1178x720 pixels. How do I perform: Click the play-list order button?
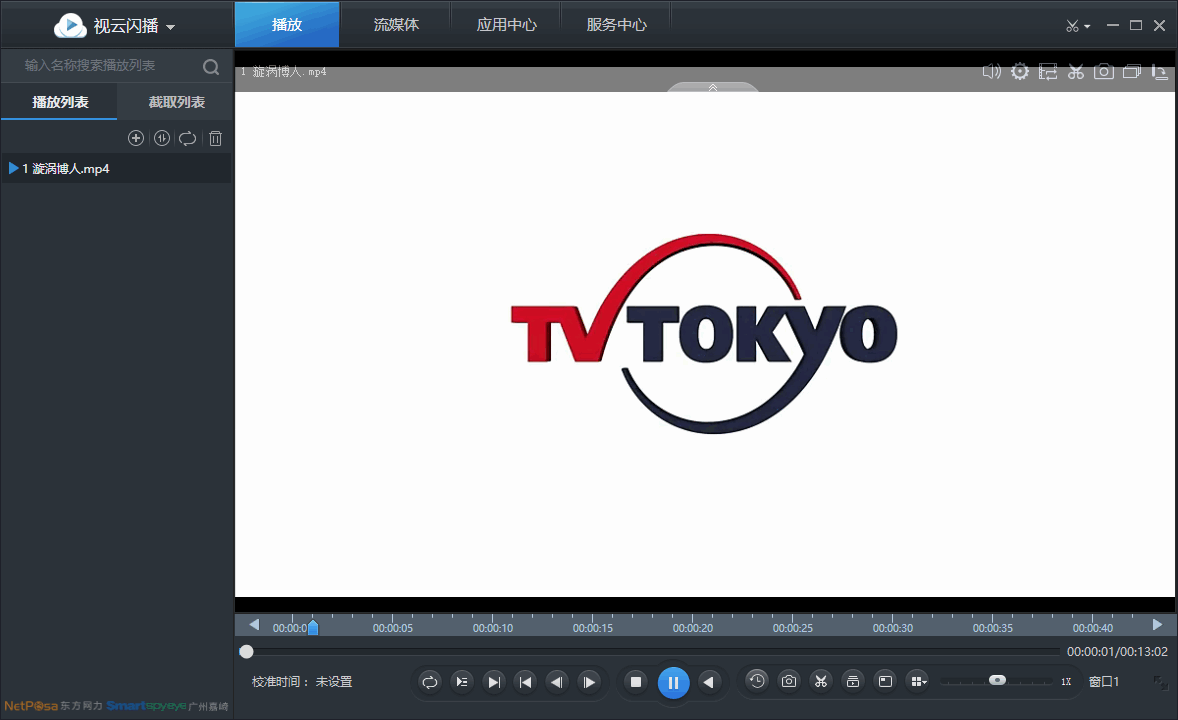[461, 682]
